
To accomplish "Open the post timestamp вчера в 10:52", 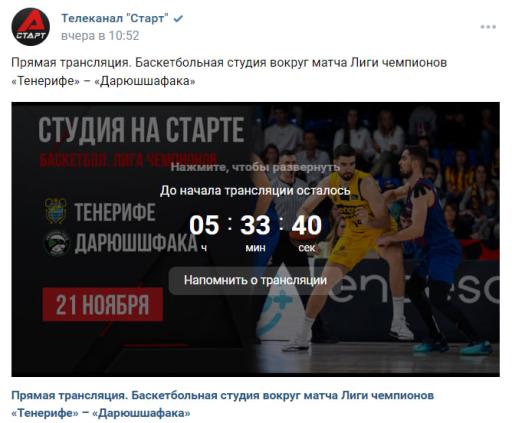I will 100,35.
